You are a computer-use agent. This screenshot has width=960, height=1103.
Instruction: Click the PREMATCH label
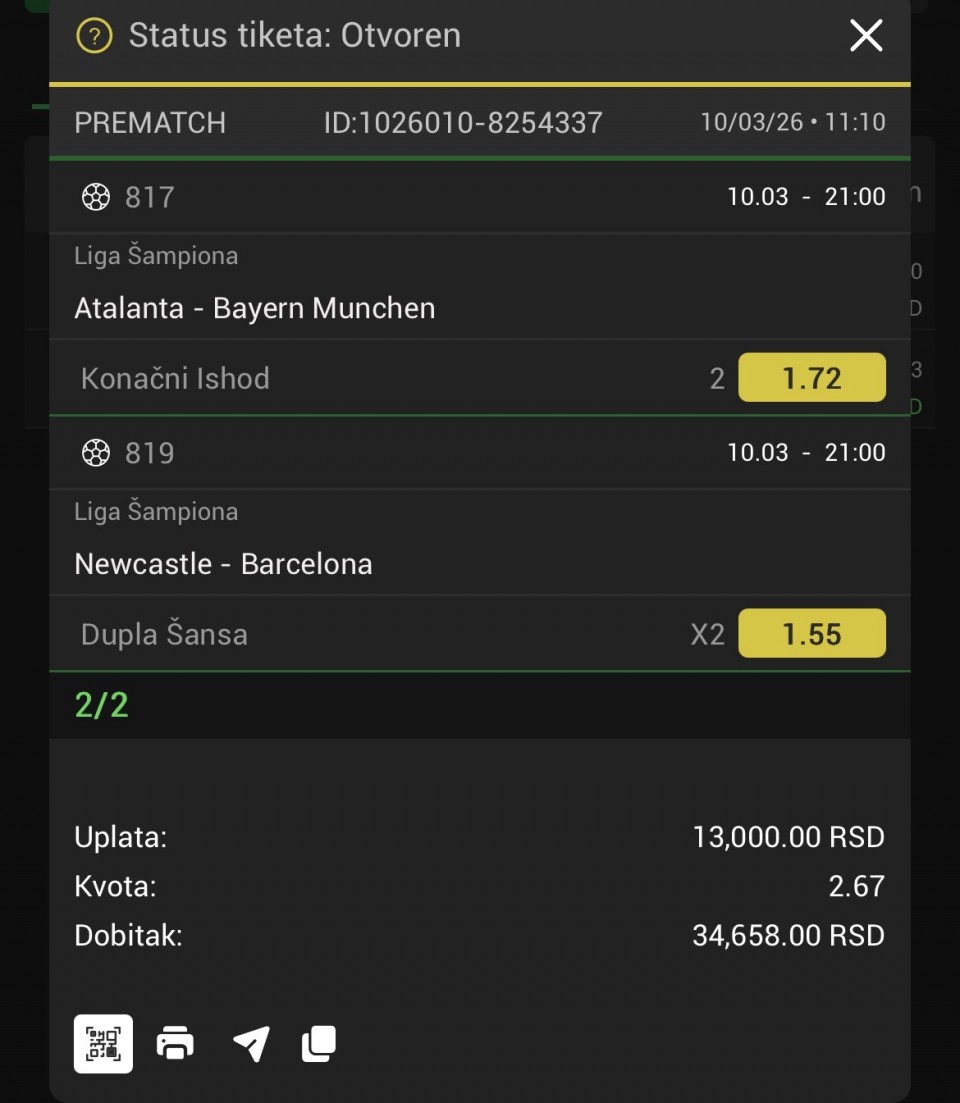tap(150, 123)
